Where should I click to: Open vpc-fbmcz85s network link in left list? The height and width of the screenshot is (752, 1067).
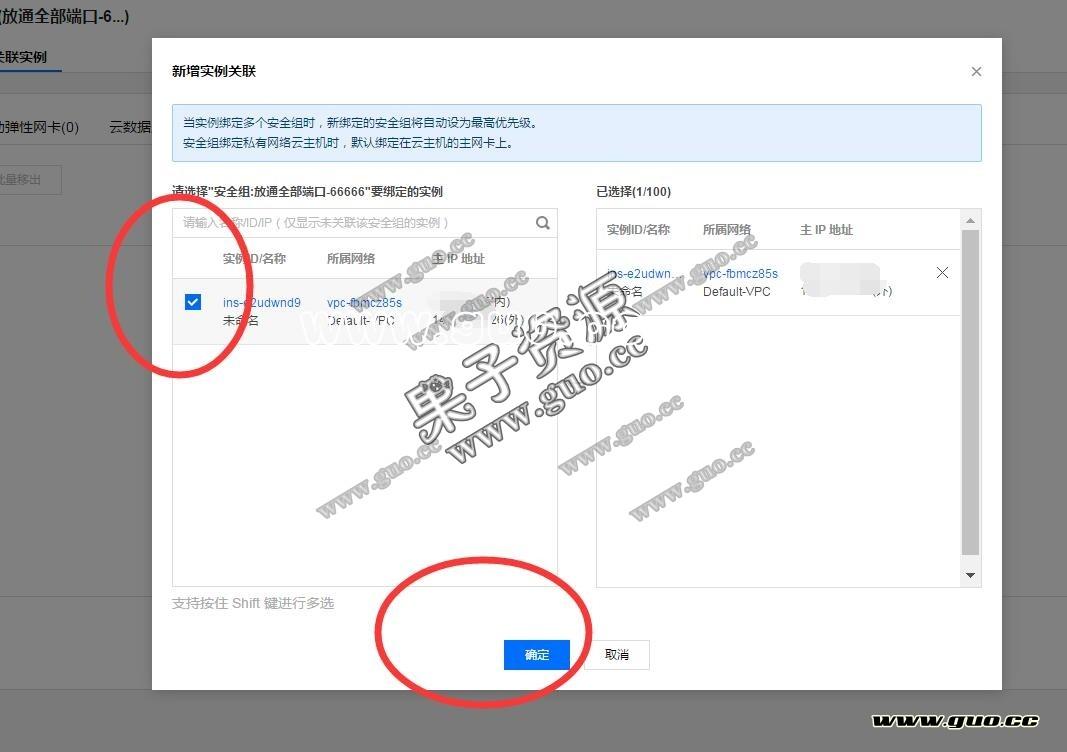[364, 302]
